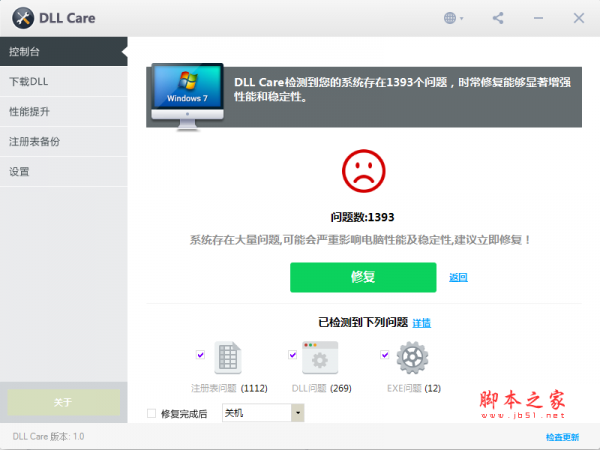Open the language globe menu
The image size is (600, 450).
453,18
